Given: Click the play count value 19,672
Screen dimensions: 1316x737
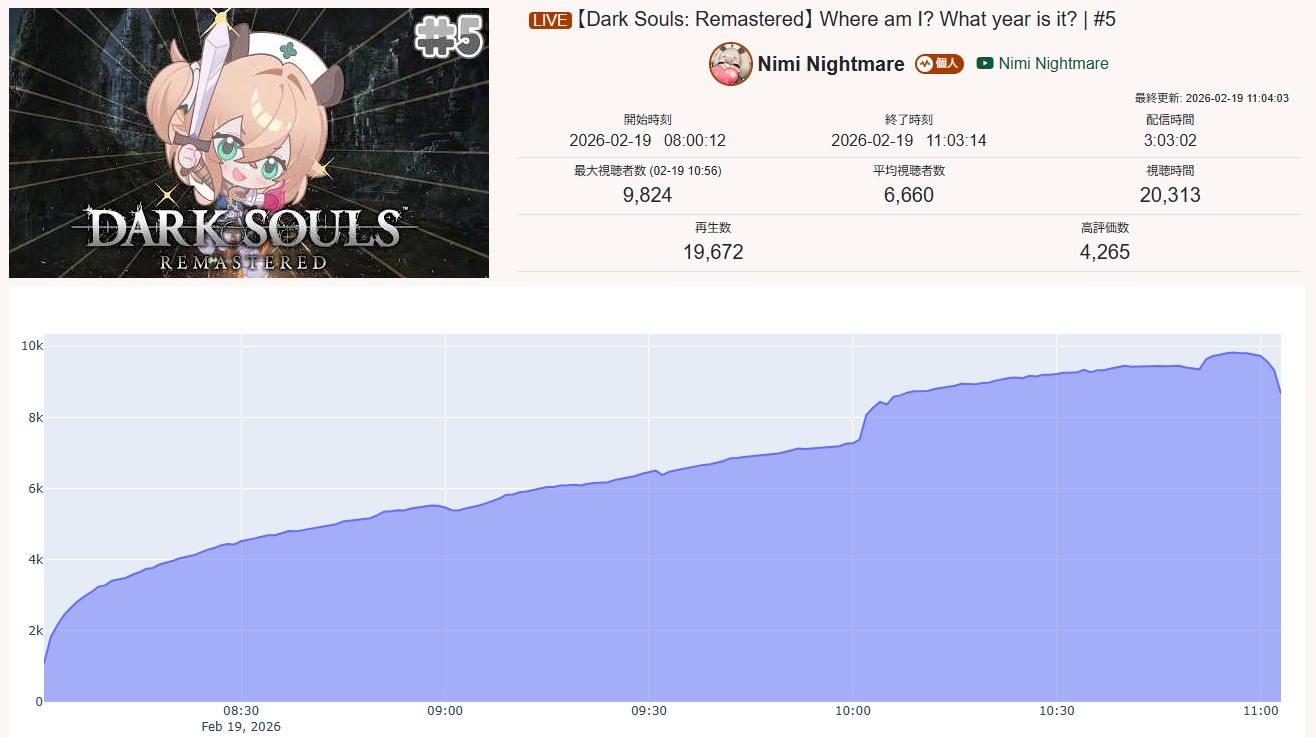Looking at the screenshot, I should (x=713, y=252).
